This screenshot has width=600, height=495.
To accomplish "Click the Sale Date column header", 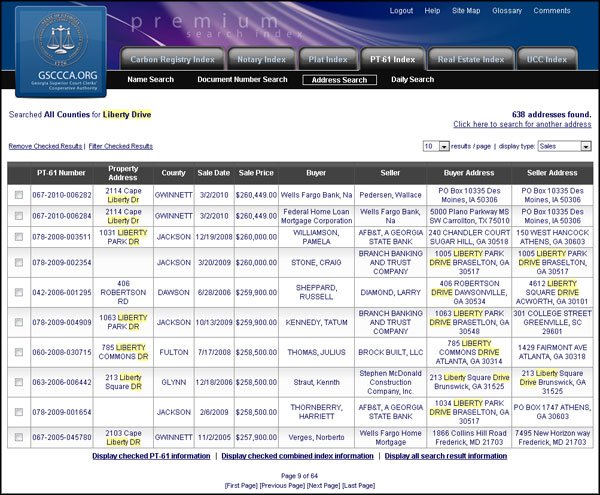I will coord(214,173).
